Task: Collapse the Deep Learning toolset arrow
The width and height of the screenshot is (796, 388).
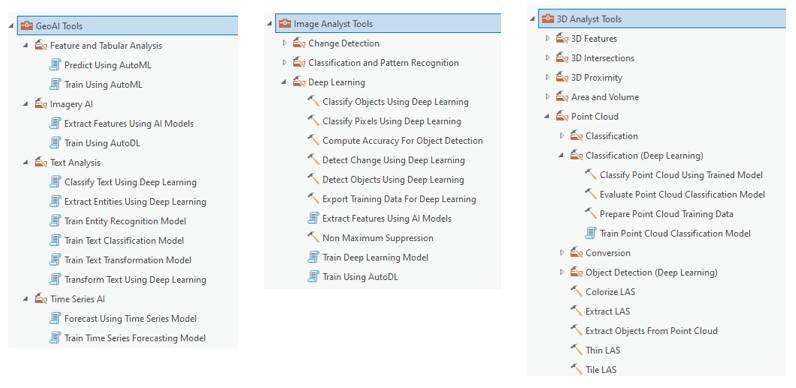Action: coord(284,82)
